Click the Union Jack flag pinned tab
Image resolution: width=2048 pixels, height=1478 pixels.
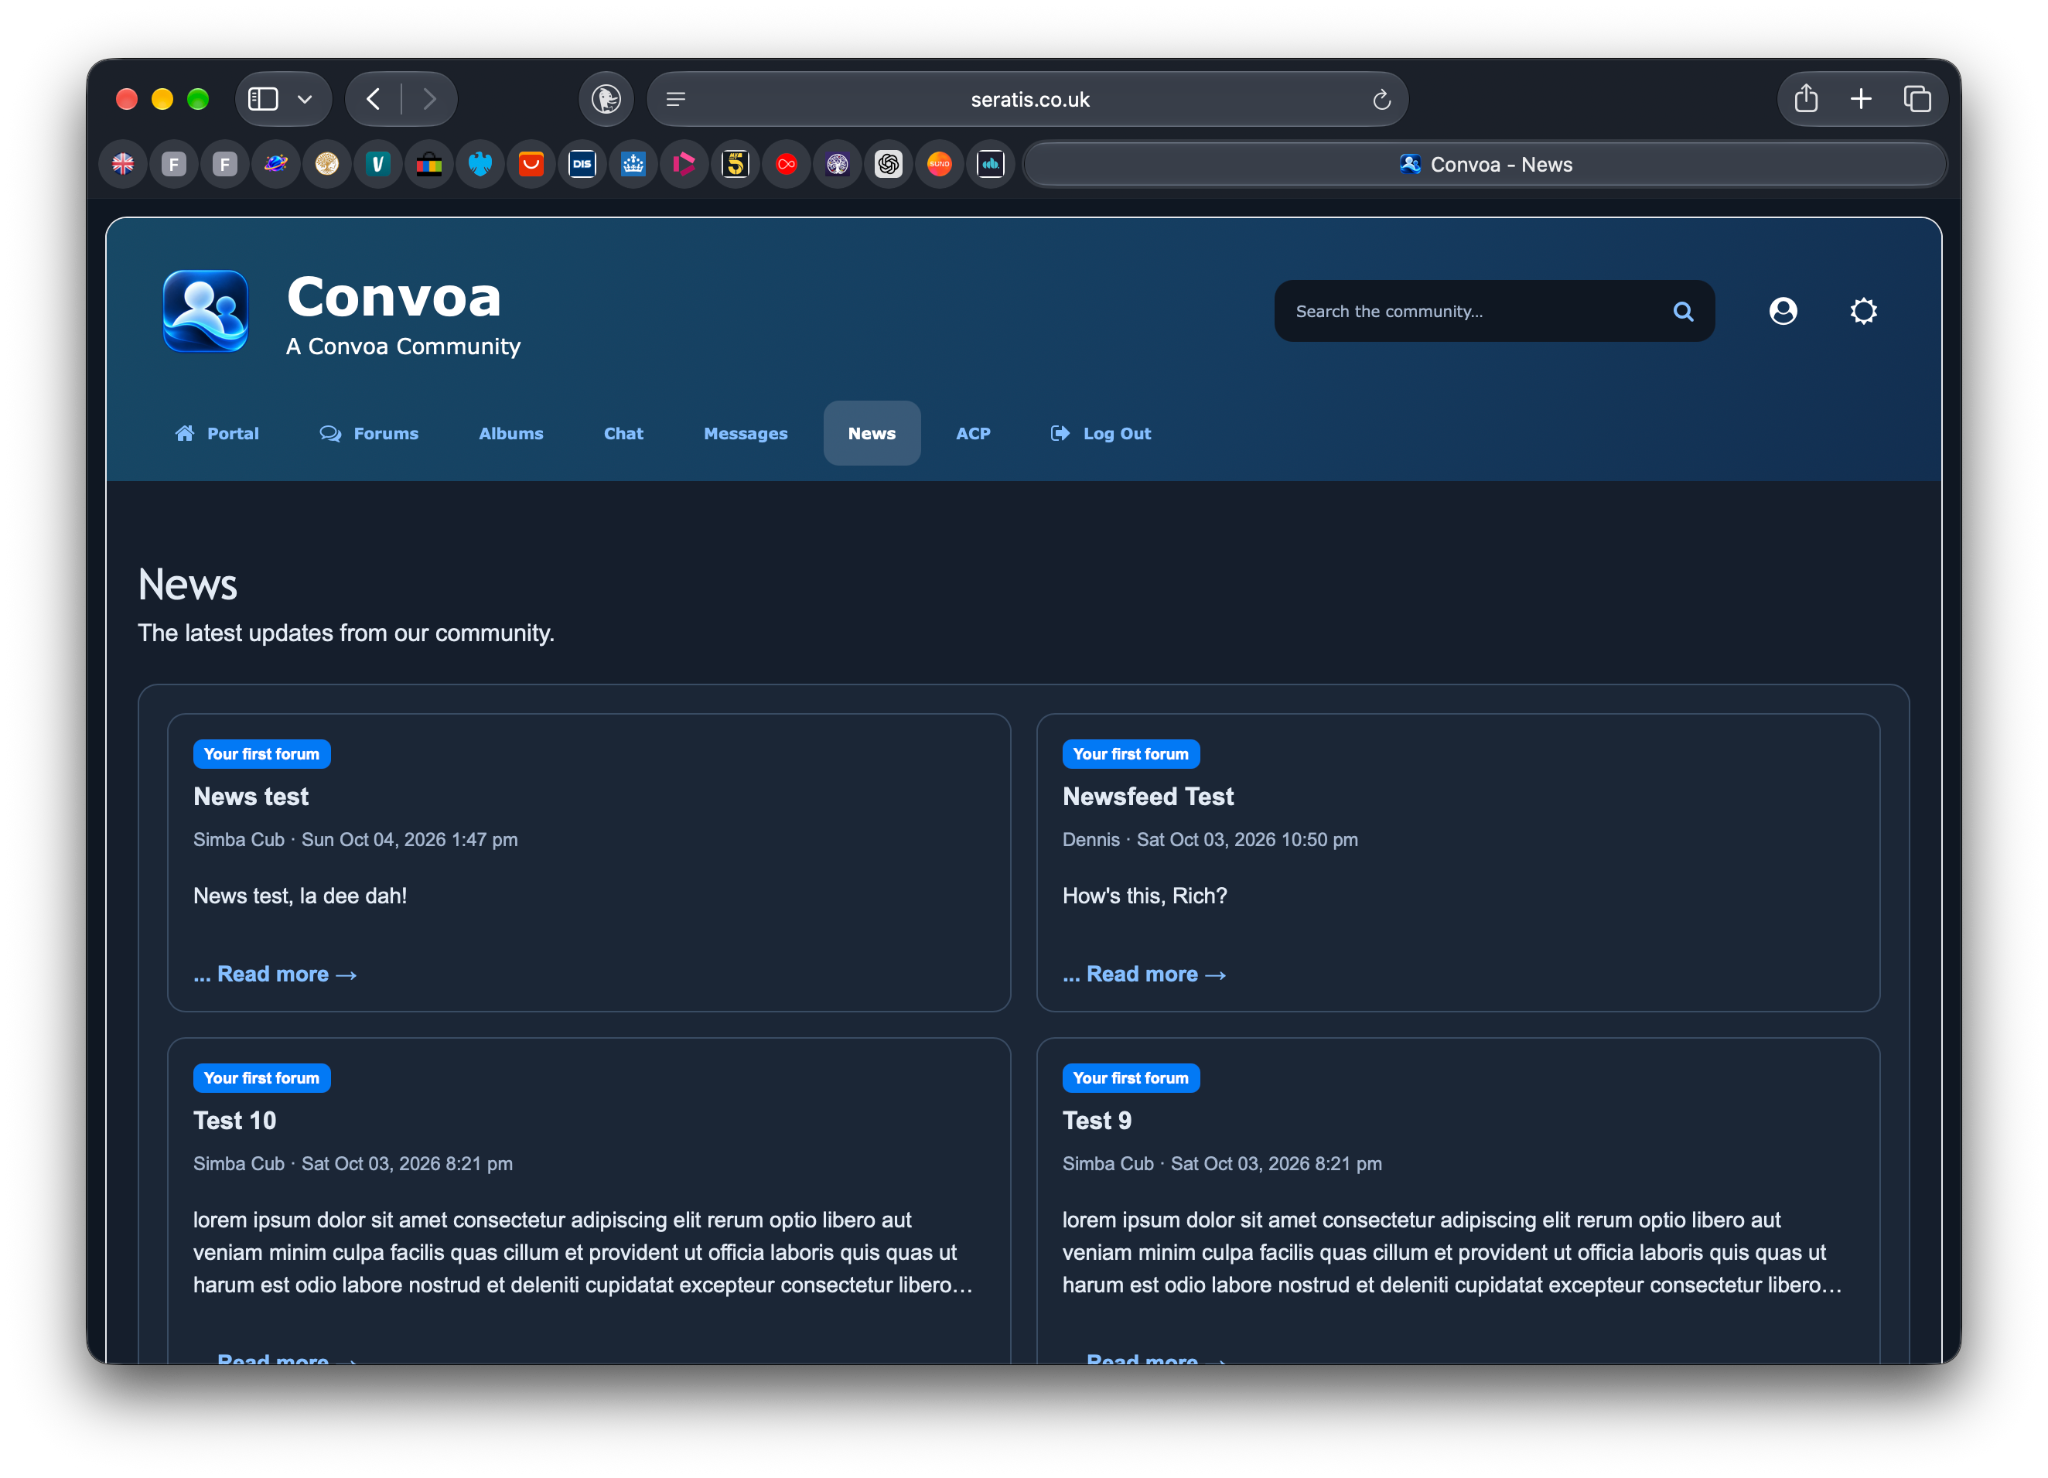[123, 164]
